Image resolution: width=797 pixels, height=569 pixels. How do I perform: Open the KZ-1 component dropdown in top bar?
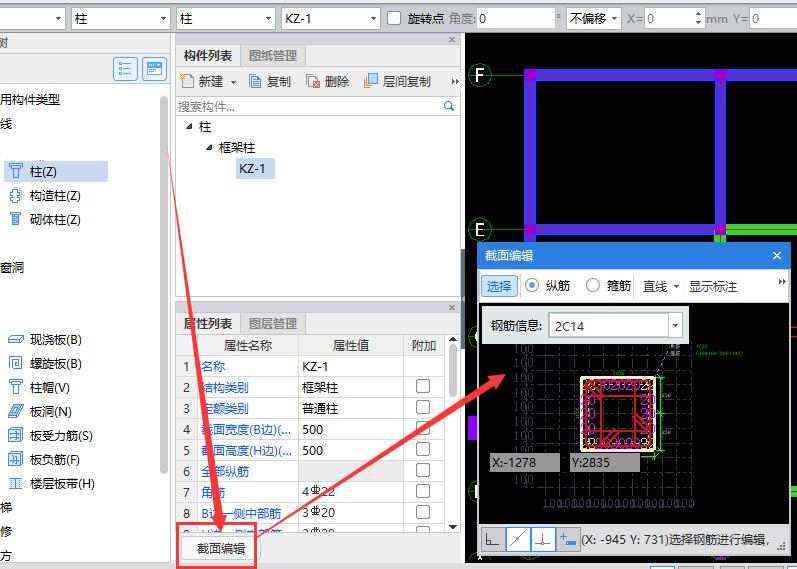click(x=373, y=19)
